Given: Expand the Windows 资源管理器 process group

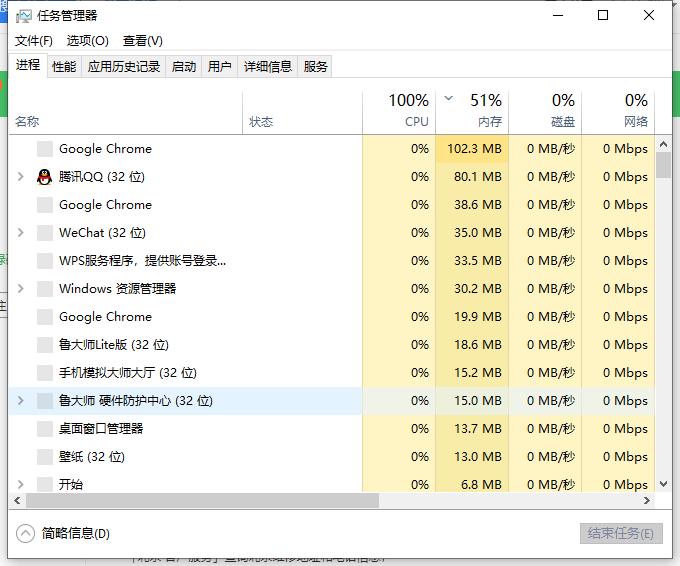Looking at the screenshot, I should (20, 288).
